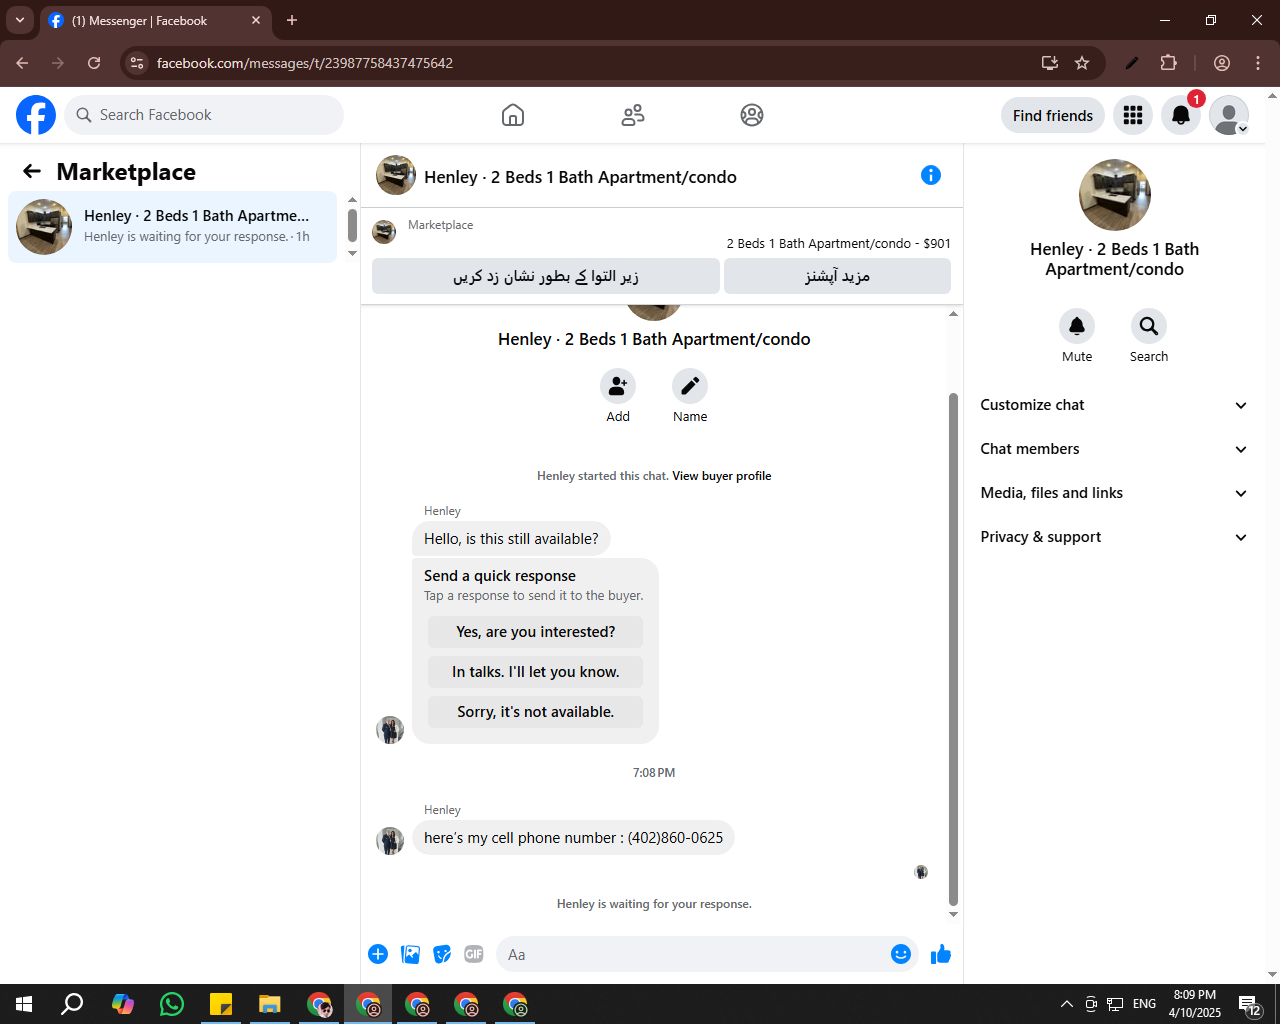Screen dimensions: 1280x1024
Task: Open the Facebook menu grid icon
Action: coord(1133,115)
